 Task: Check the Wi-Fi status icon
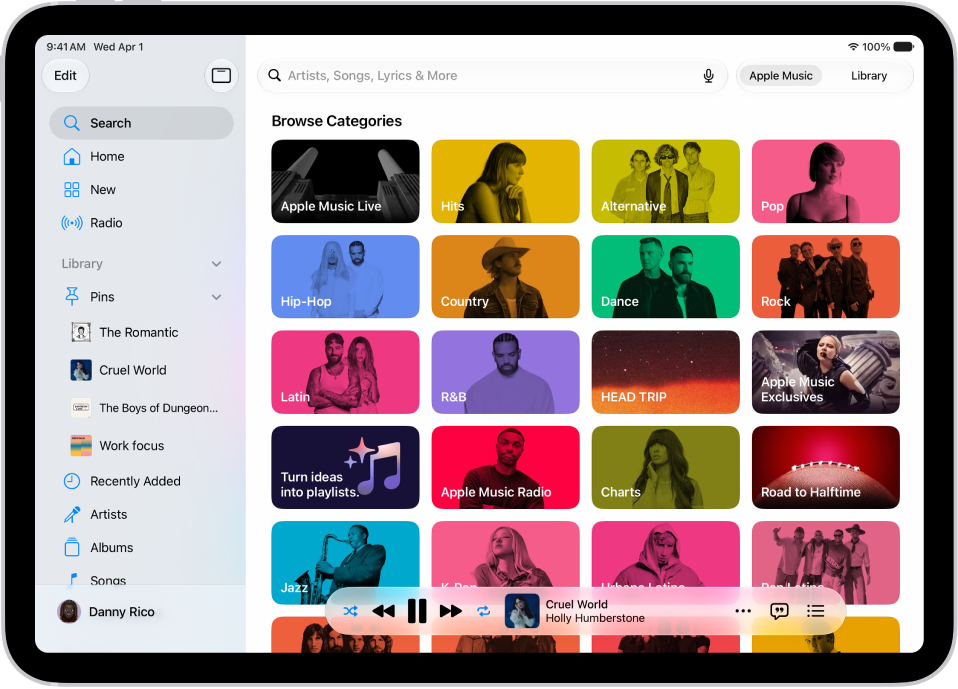[853, 47]
